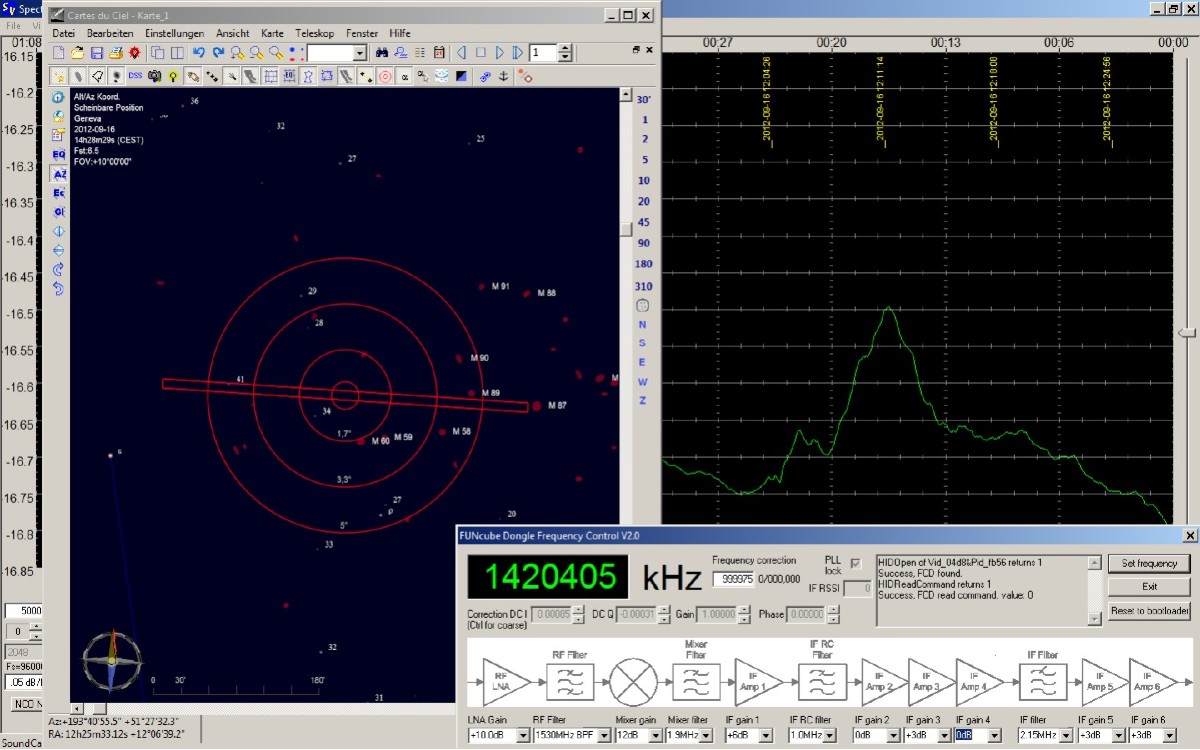Open the Einstellungen menu

pos(174,33)
